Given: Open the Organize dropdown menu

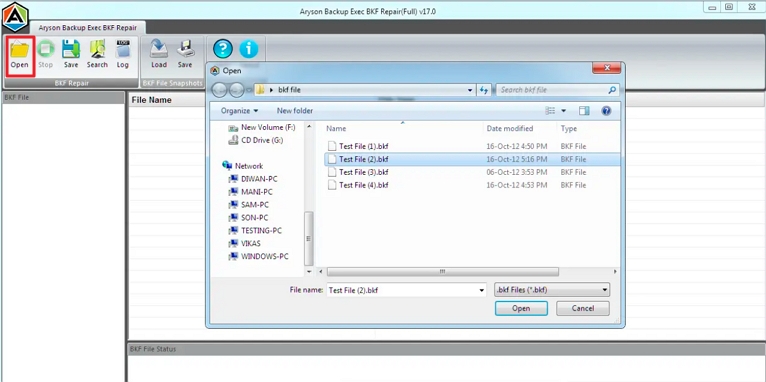Looking at the screenshot, I should coord(239,111).
